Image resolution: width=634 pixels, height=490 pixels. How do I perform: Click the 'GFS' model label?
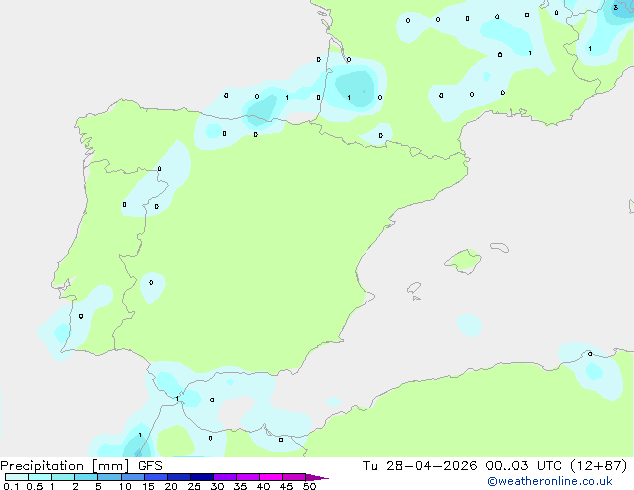[x=150, y=466]
